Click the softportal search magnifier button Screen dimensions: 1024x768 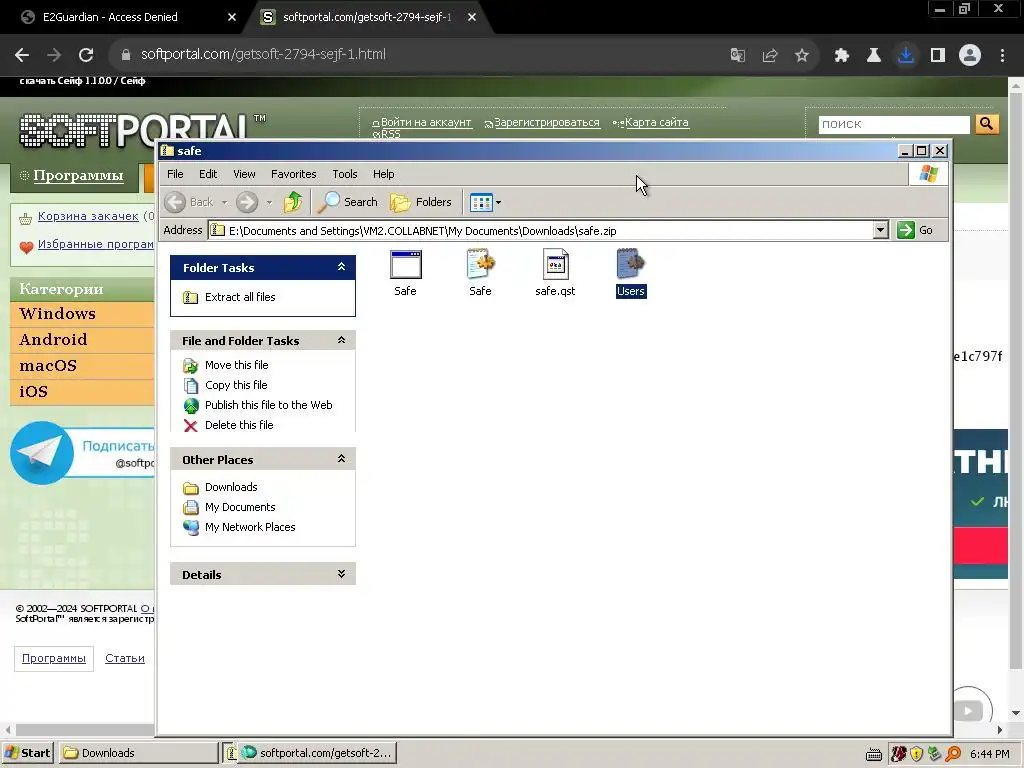coord(987,123)
